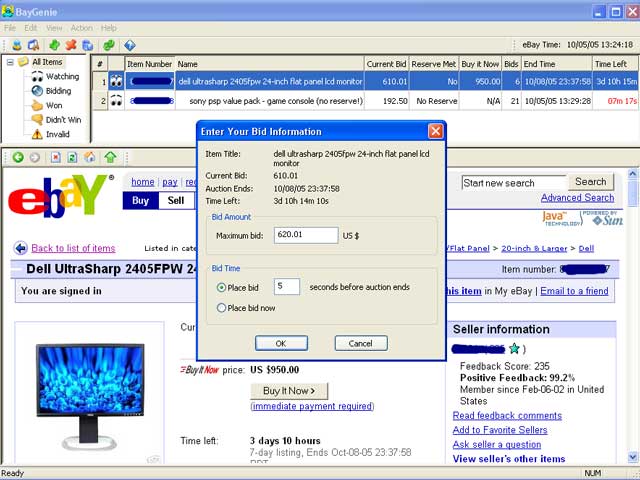Click immediate payment required link

(312, 406)
